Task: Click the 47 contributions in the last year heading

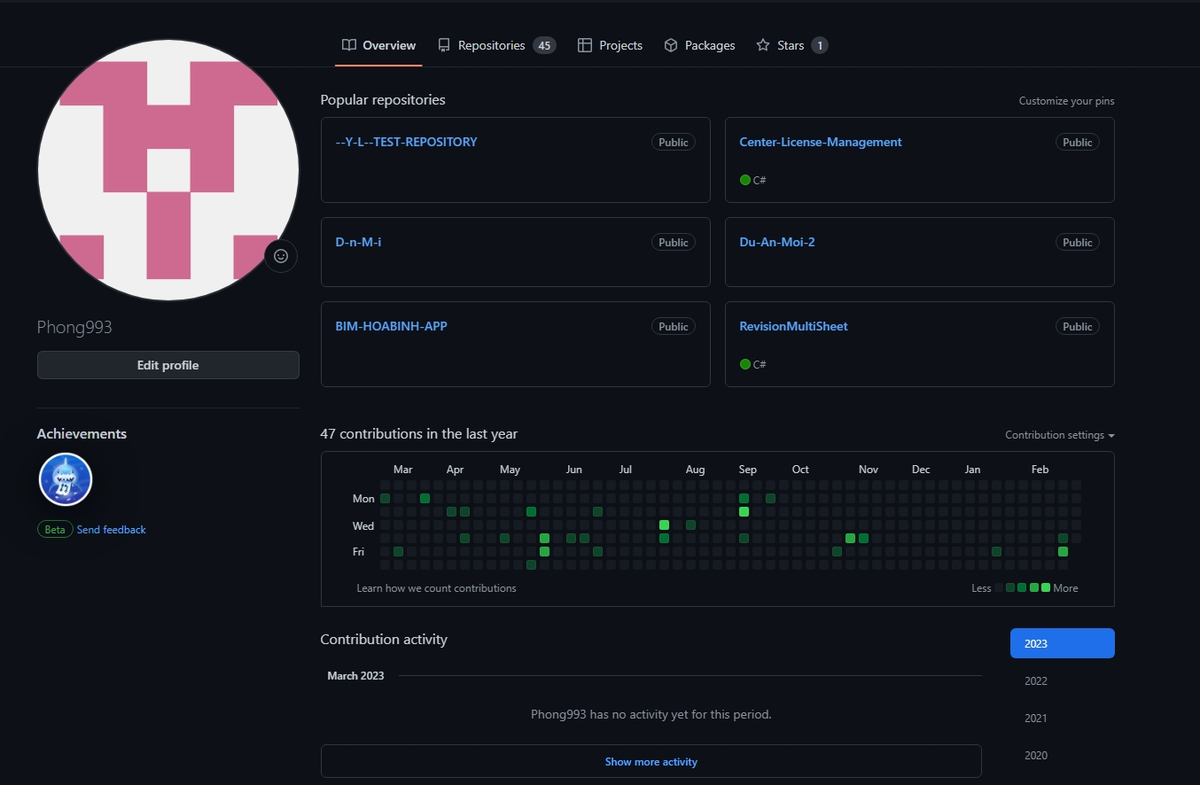Action: coord(419,434)
